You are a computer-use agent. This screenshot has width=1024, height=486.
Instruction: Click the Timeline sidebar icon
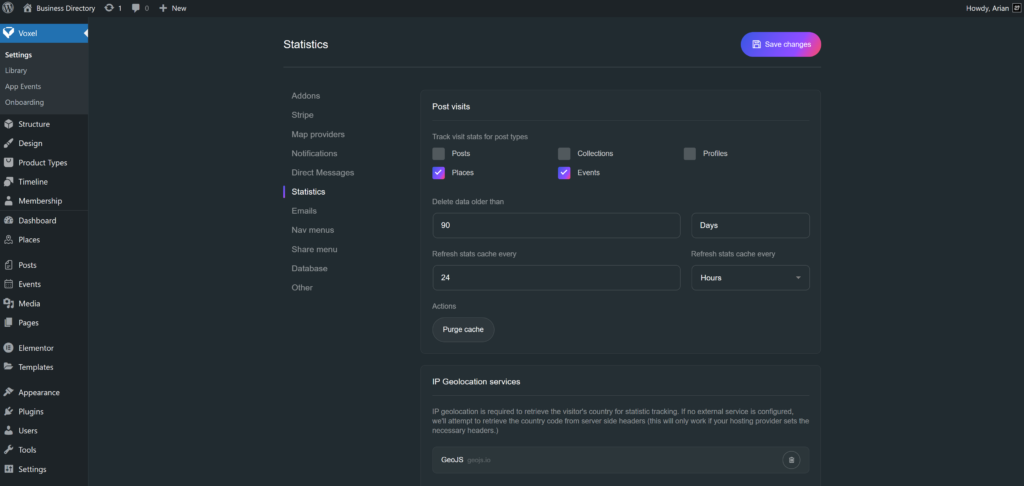click(x=9, y=182)
